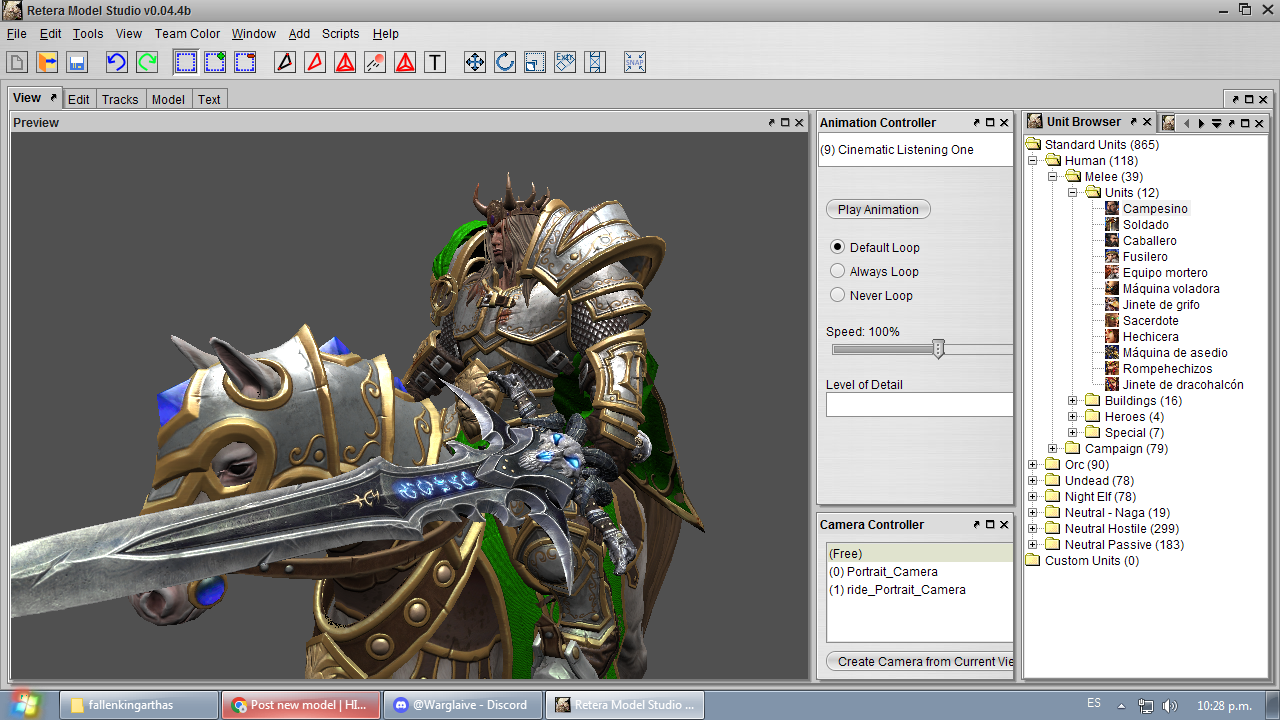Activate the Extend tool icon
Image resolution: width=1280 pixels, height=720 pixels.
pos(595,62)
